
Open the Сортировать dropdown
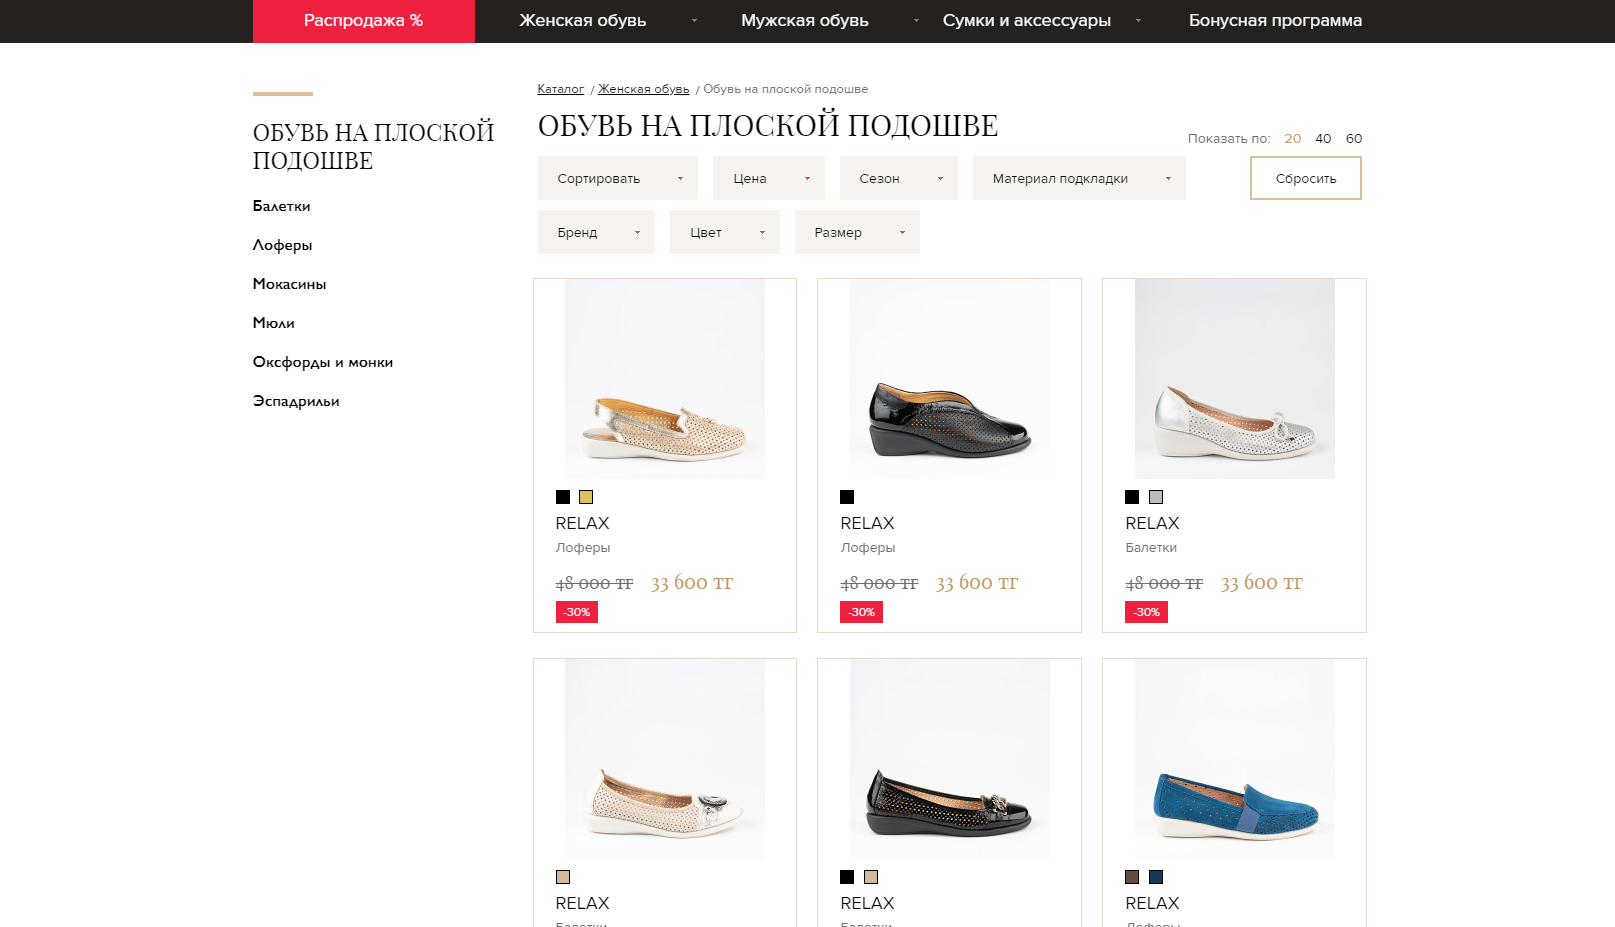point(618,178)
